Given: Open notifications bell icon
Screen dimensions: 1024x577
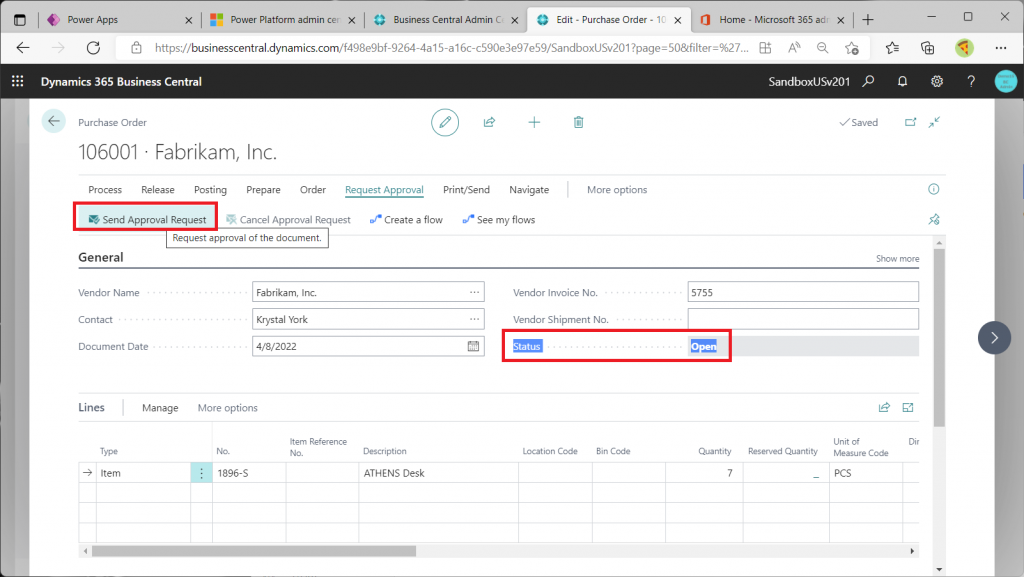Looking at the screenshot, I should (x=903, y=82).
